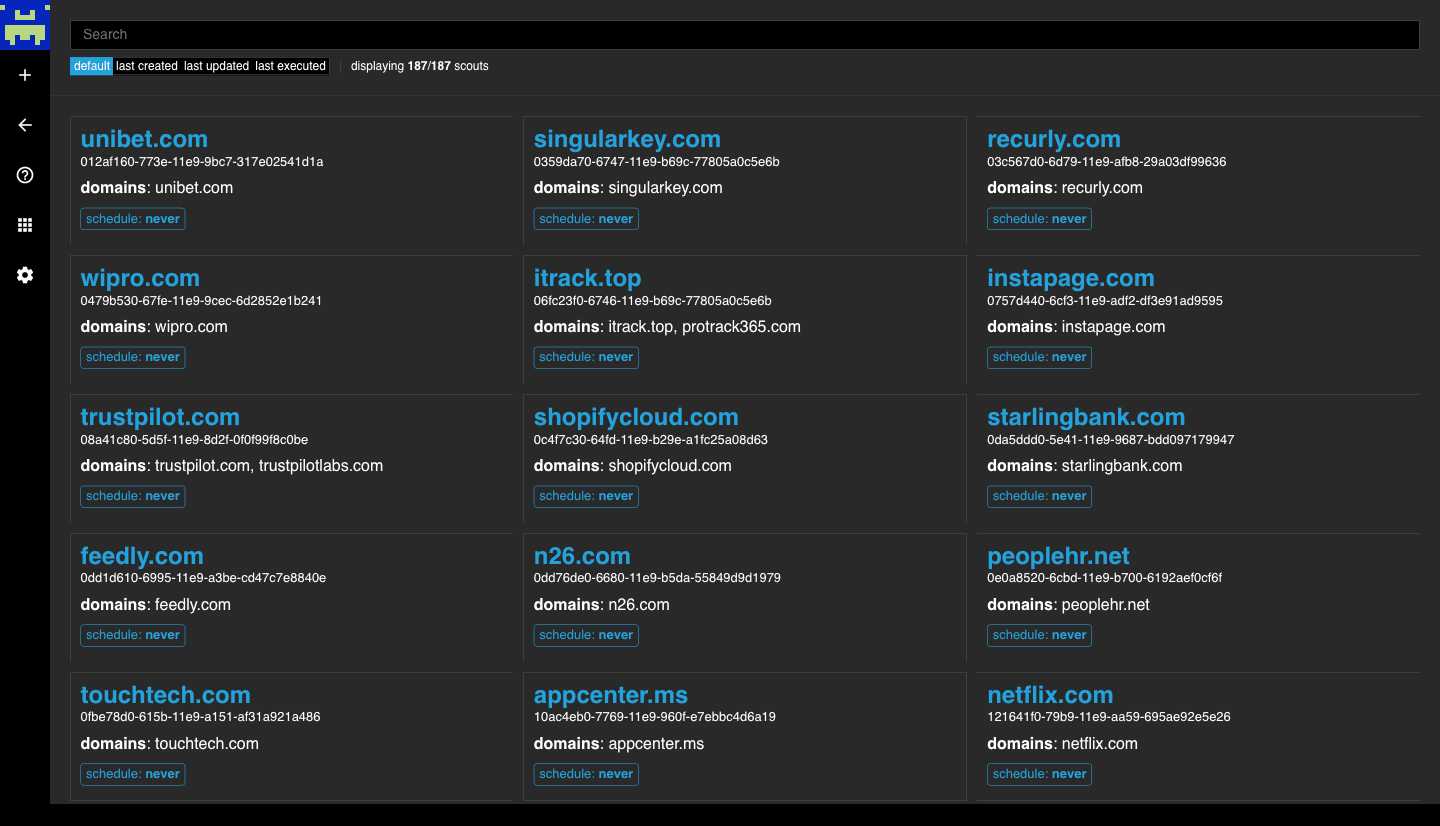Click domains line 'trustpilot.com, trustpilotlabs.com'
Screen dimensions: 1440x826
[232, 466]
